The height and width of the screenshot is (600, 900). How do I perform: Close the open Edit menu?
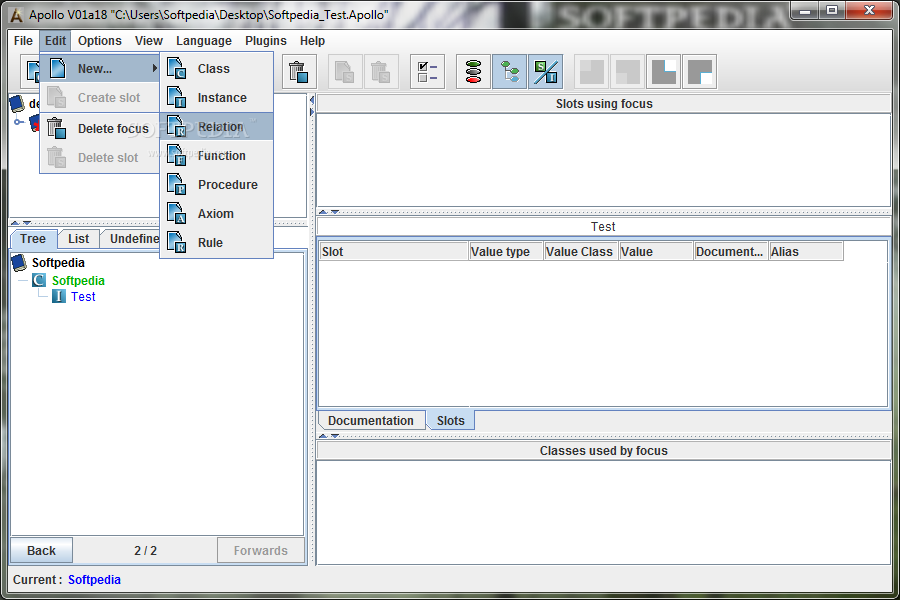pyautogui.click(x=55, y=41)
